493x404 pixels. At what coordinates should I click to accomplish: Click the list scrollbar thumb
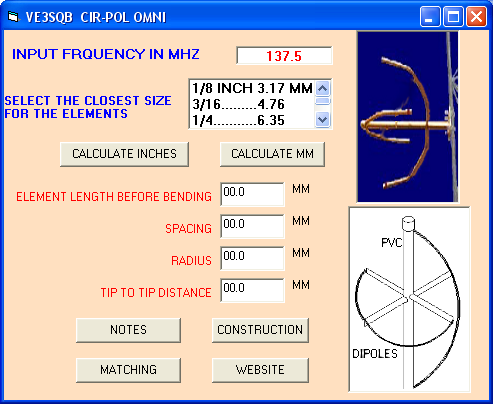pyautogui.click(x=322, y=101)
